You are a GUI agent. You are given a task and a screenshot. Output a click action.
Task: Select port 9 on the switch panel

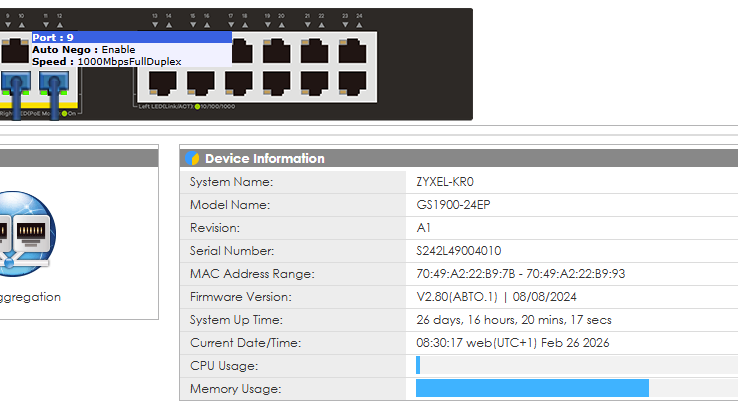[x=15, y=51]
